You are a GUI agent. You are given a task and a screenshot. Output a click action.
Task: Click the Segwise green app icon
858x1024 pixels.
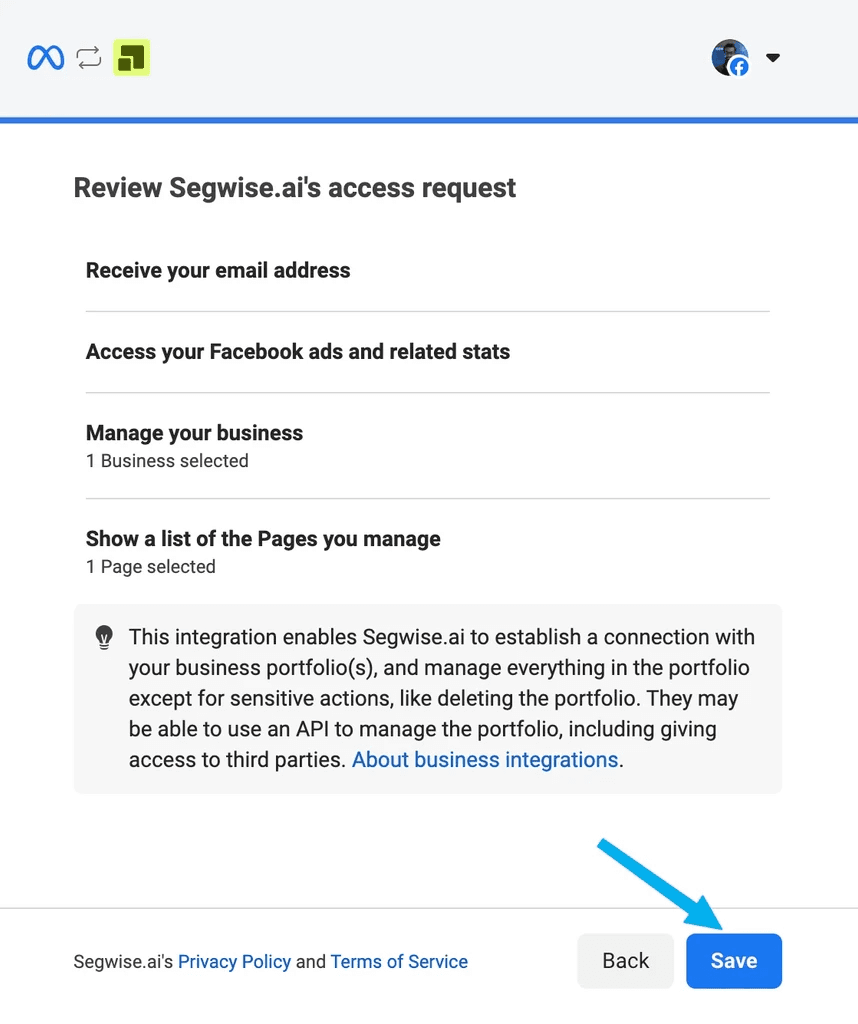click(x=131, y=58)
